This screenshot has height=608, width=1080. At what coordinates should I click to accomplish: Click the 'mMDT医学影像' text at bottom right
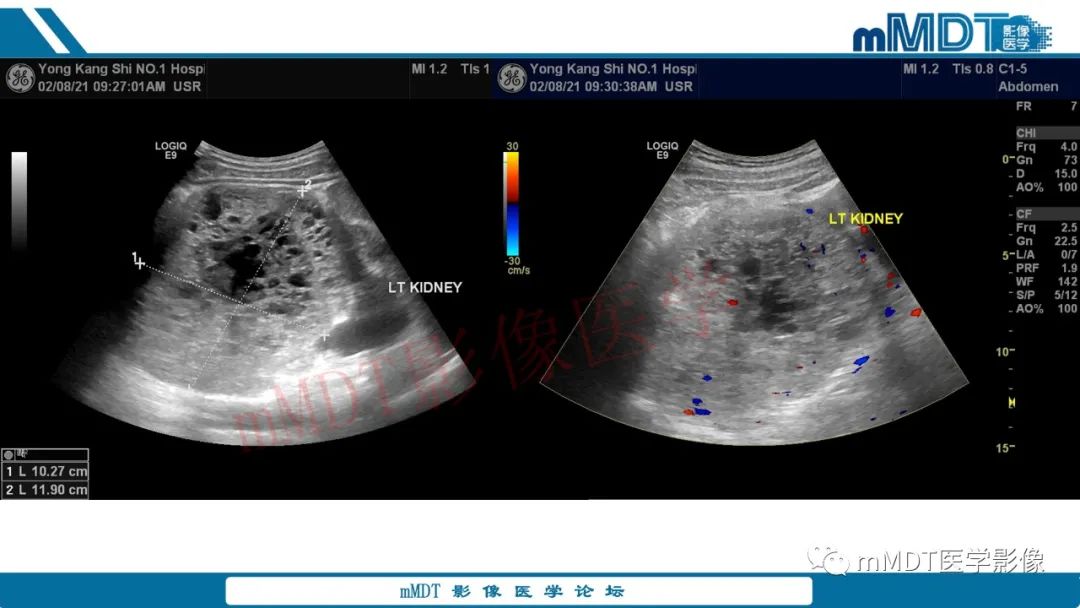click(x=951, y=562)
